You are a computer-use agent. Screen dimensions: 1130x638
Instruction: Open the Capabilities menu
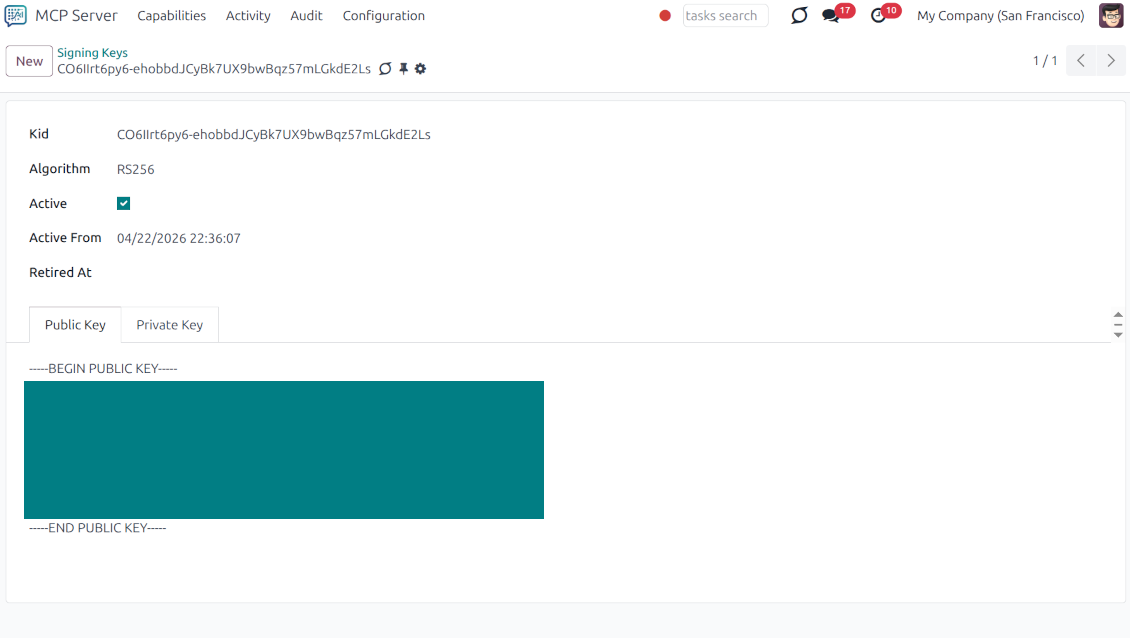(171, 15)
